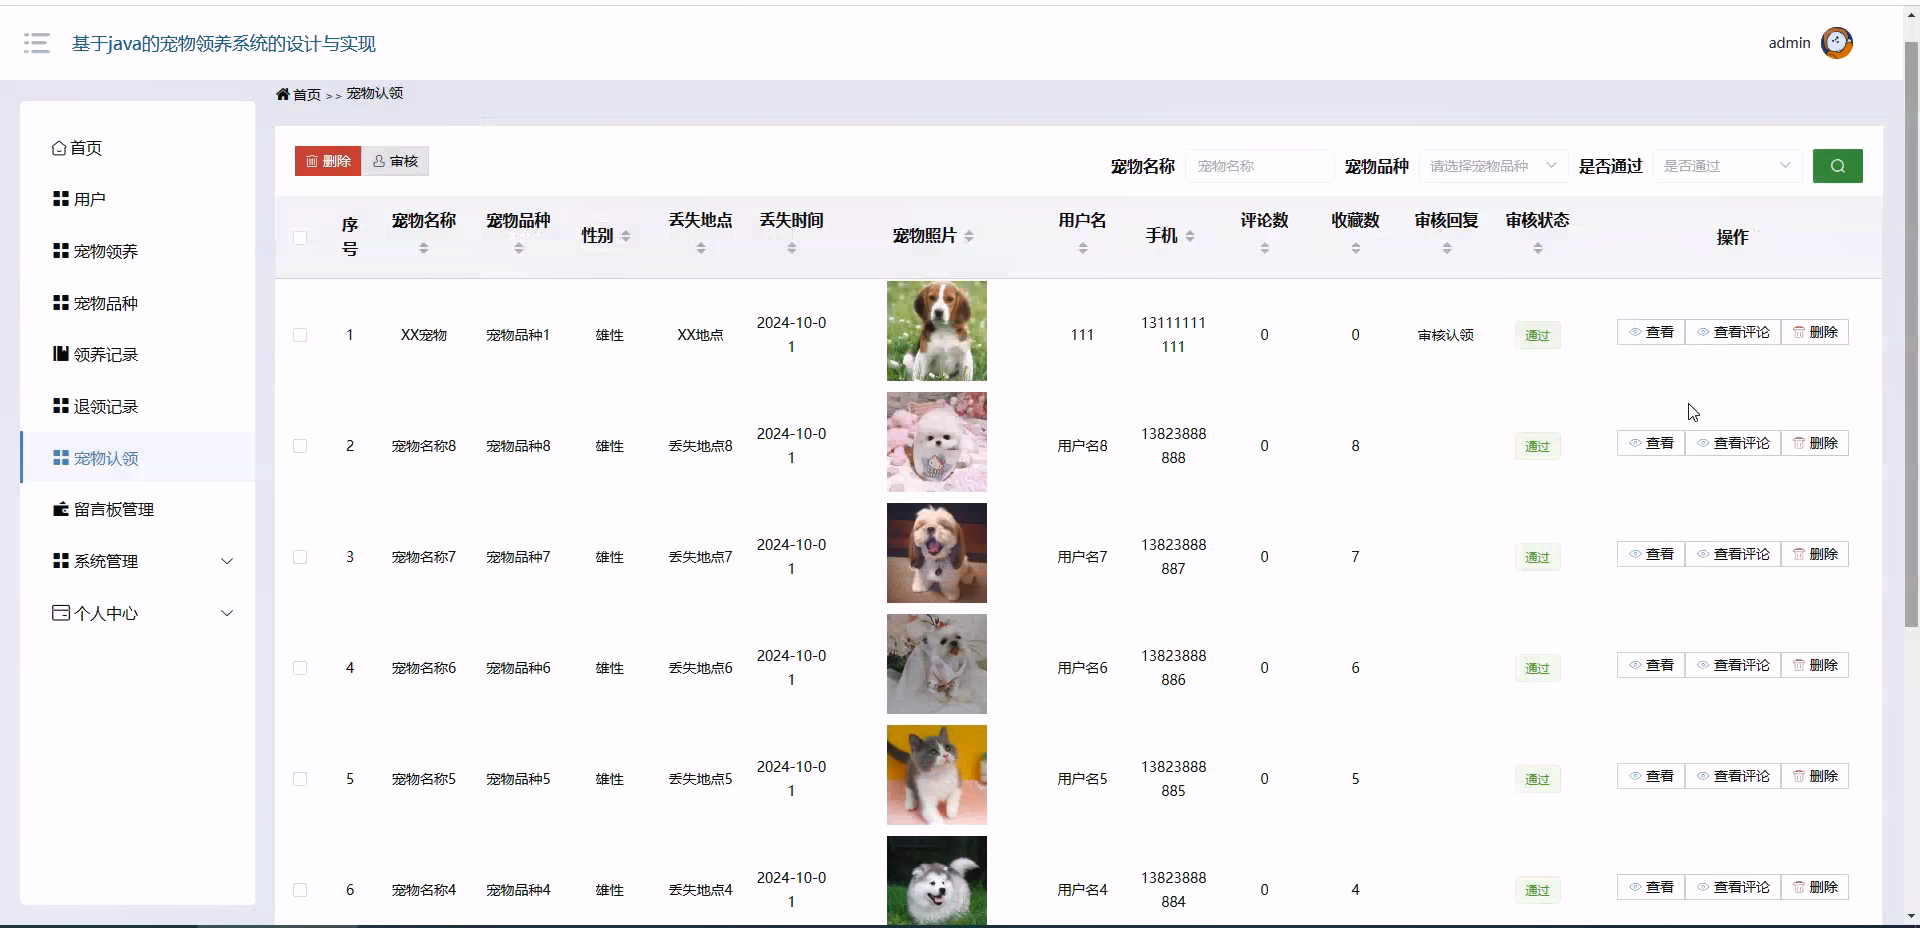Open the 宠物品种 select dropdown
This screenshot has height=928, width=1920.
[1493, 166]
